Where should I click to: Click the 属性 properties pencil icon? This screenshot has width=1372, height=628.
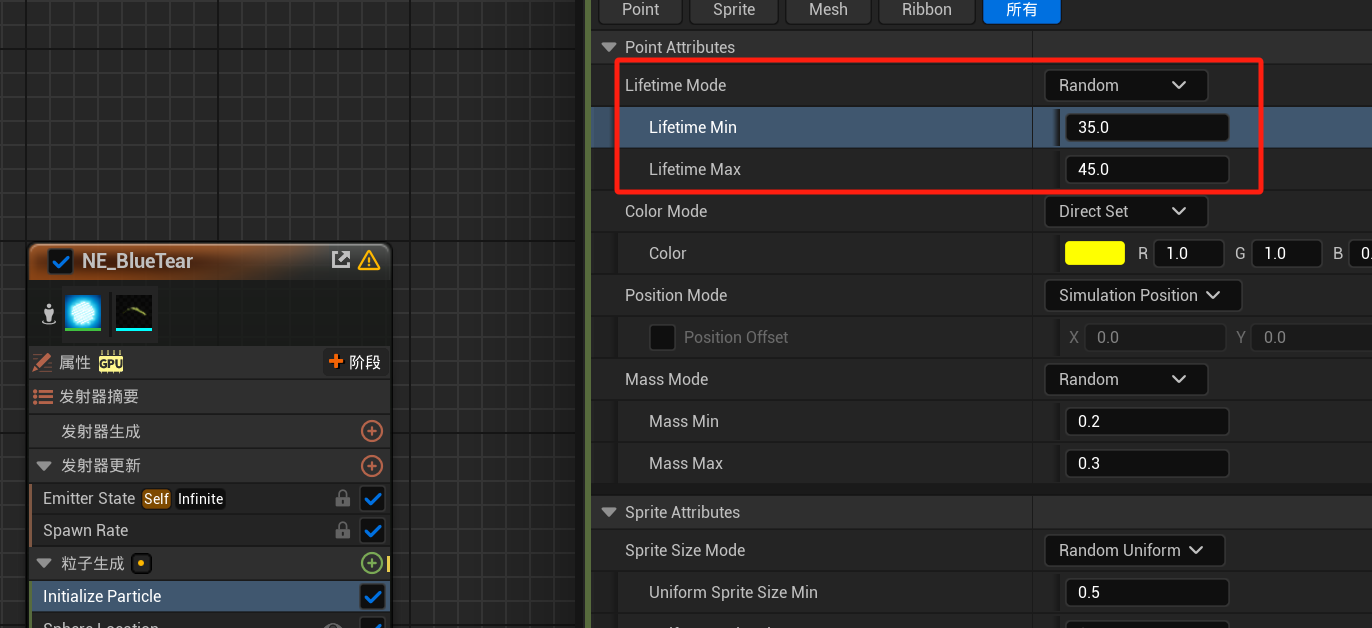(42, 362)
